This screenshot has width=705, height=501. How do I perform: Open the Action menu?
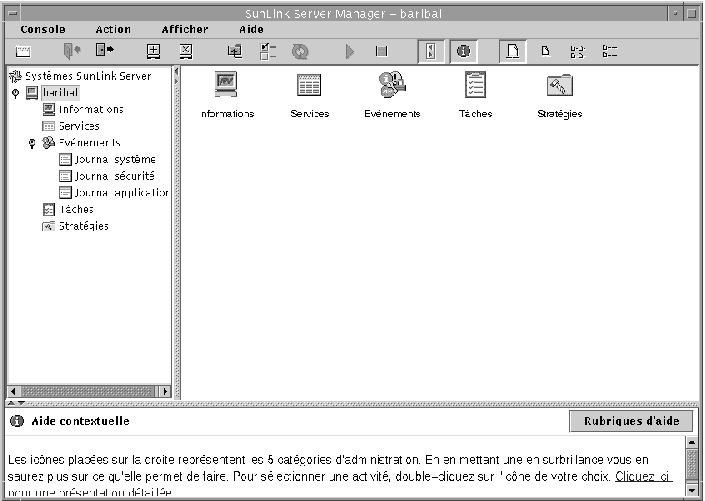point(113,30)
